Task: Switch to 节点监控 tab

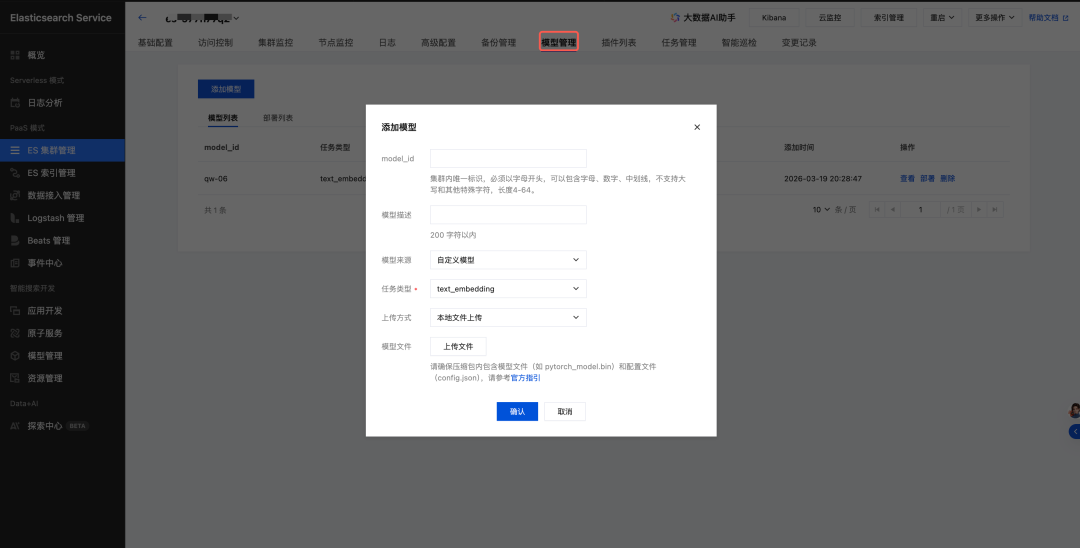Action: (x=335, y=43)
